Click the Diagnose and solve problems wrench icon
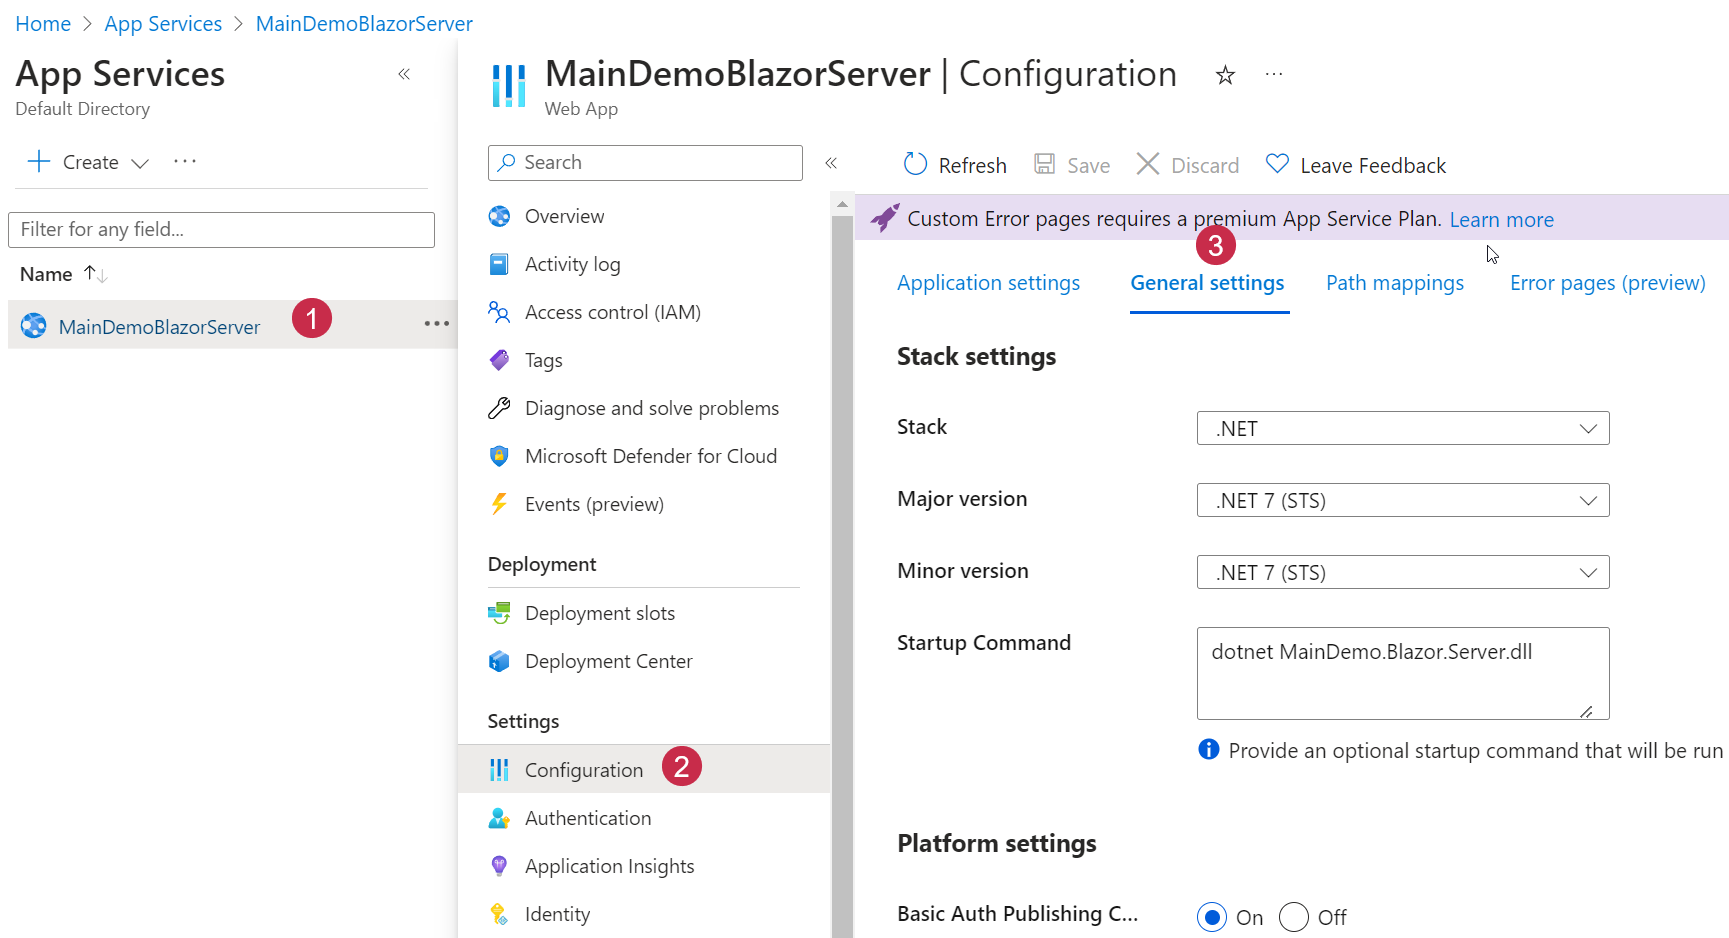The height and width of the screenshot is (938, 1729). [x=499, y=408]
